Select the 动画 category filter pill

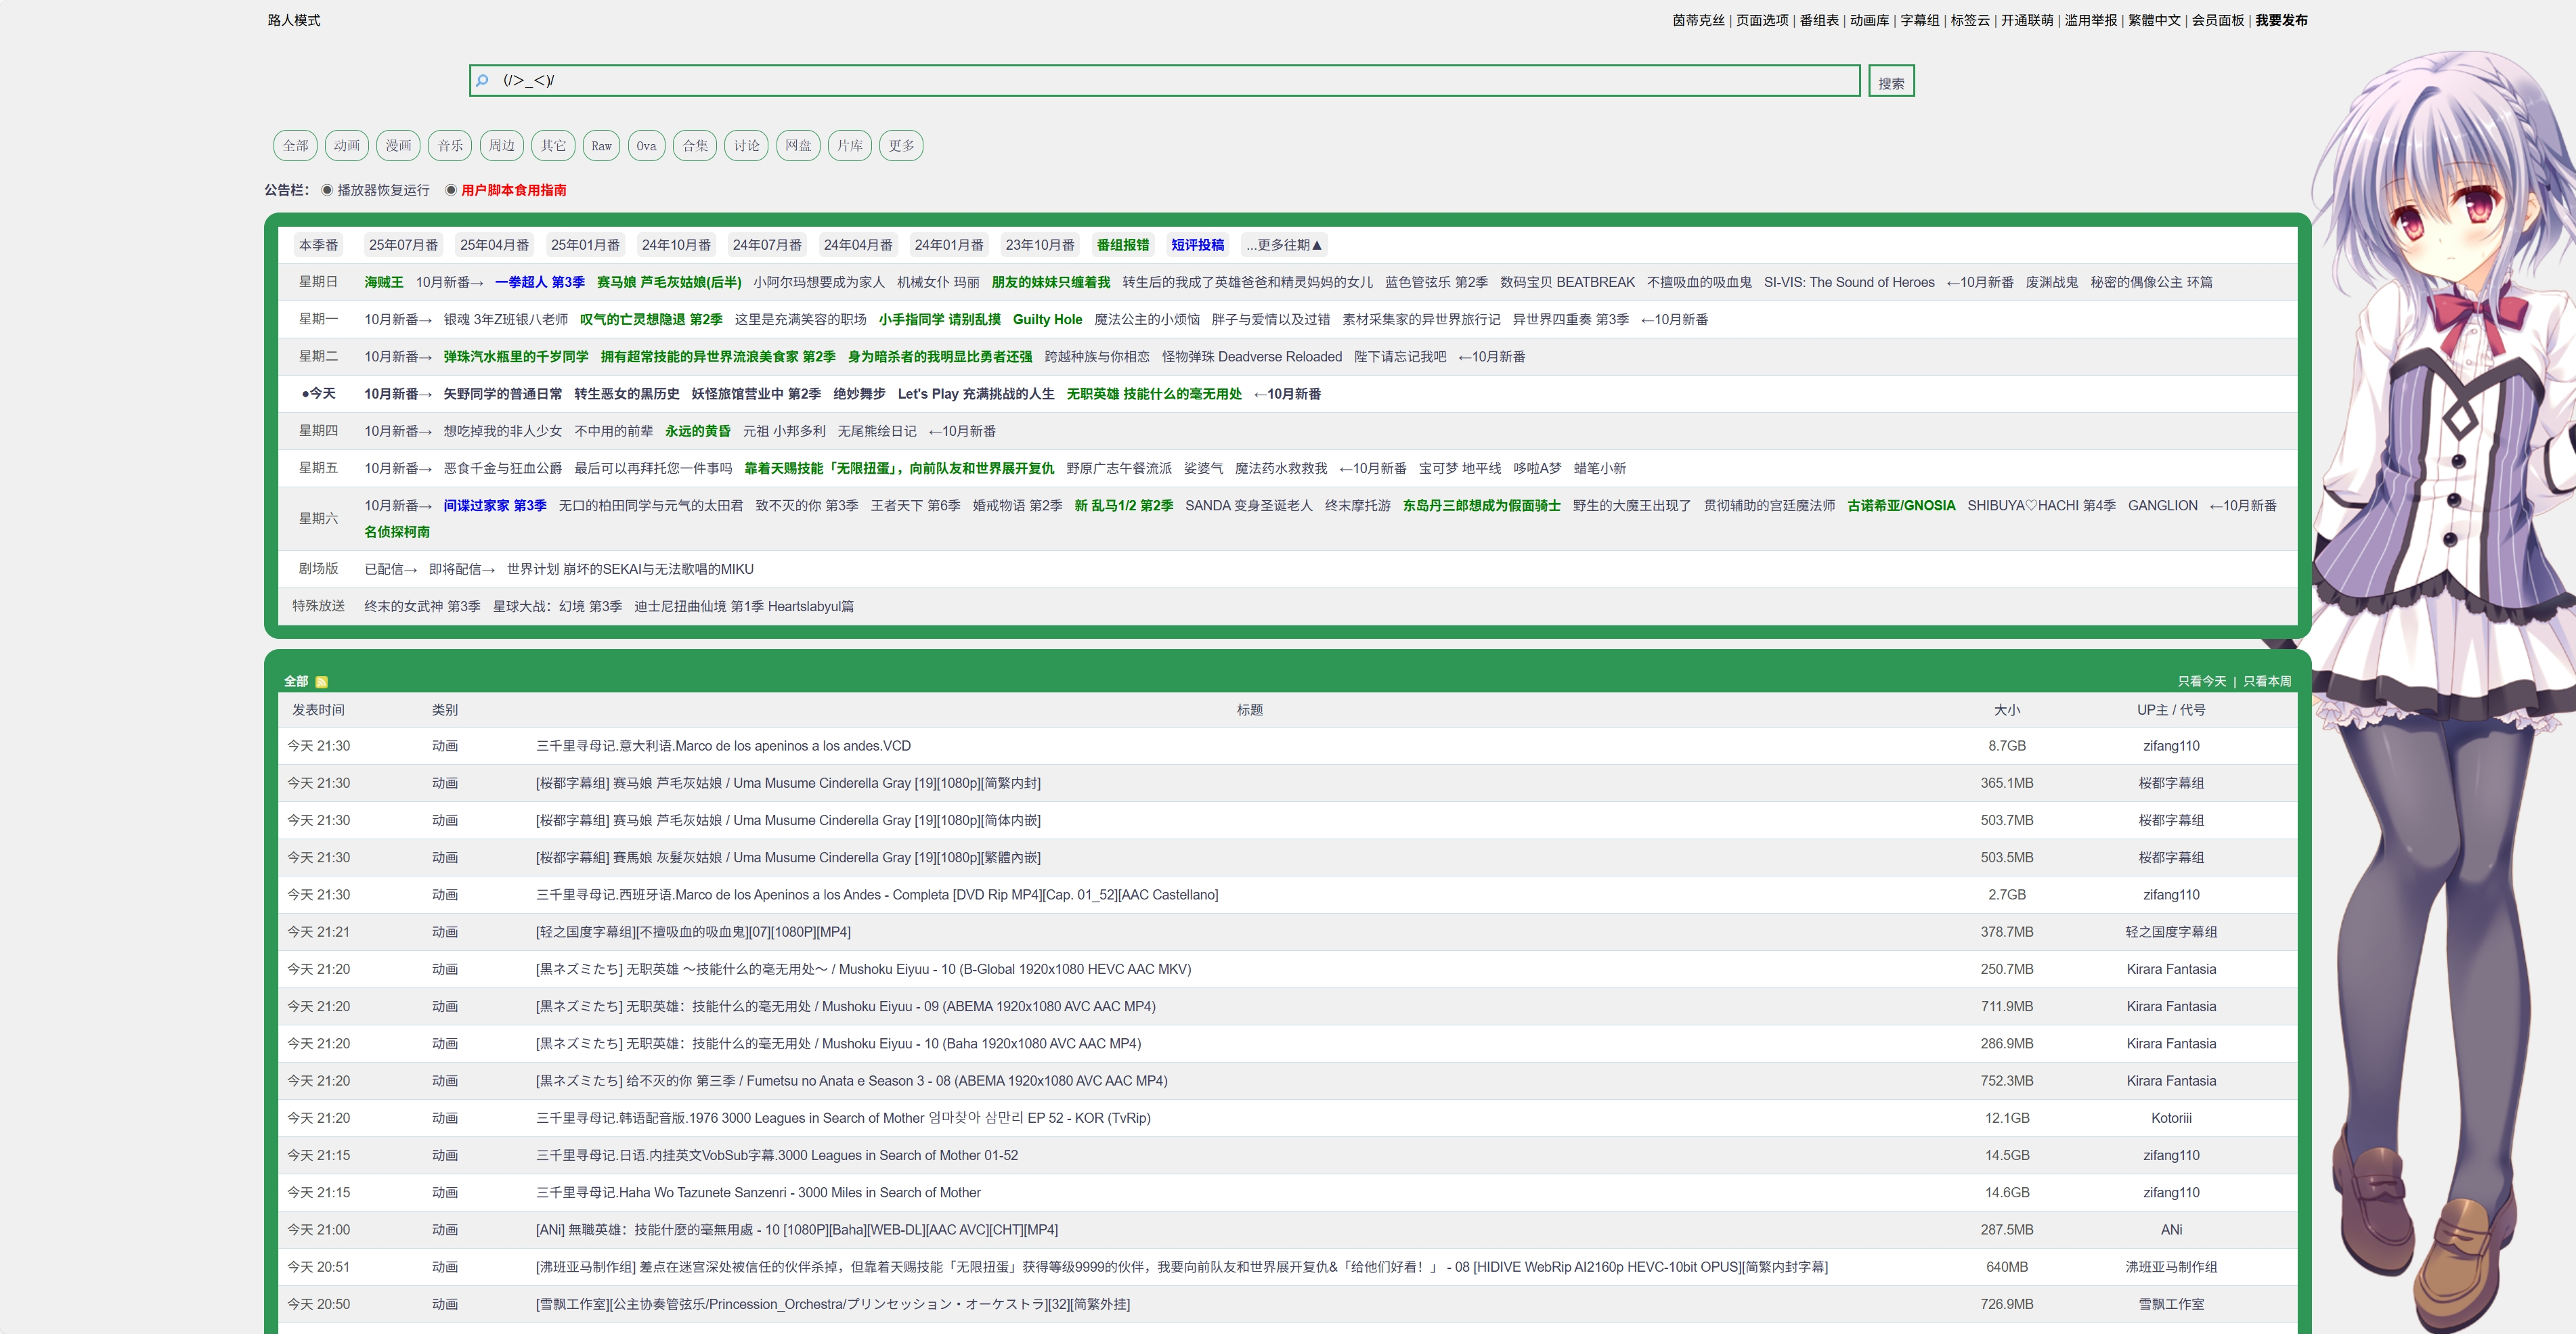click(346, 146)
